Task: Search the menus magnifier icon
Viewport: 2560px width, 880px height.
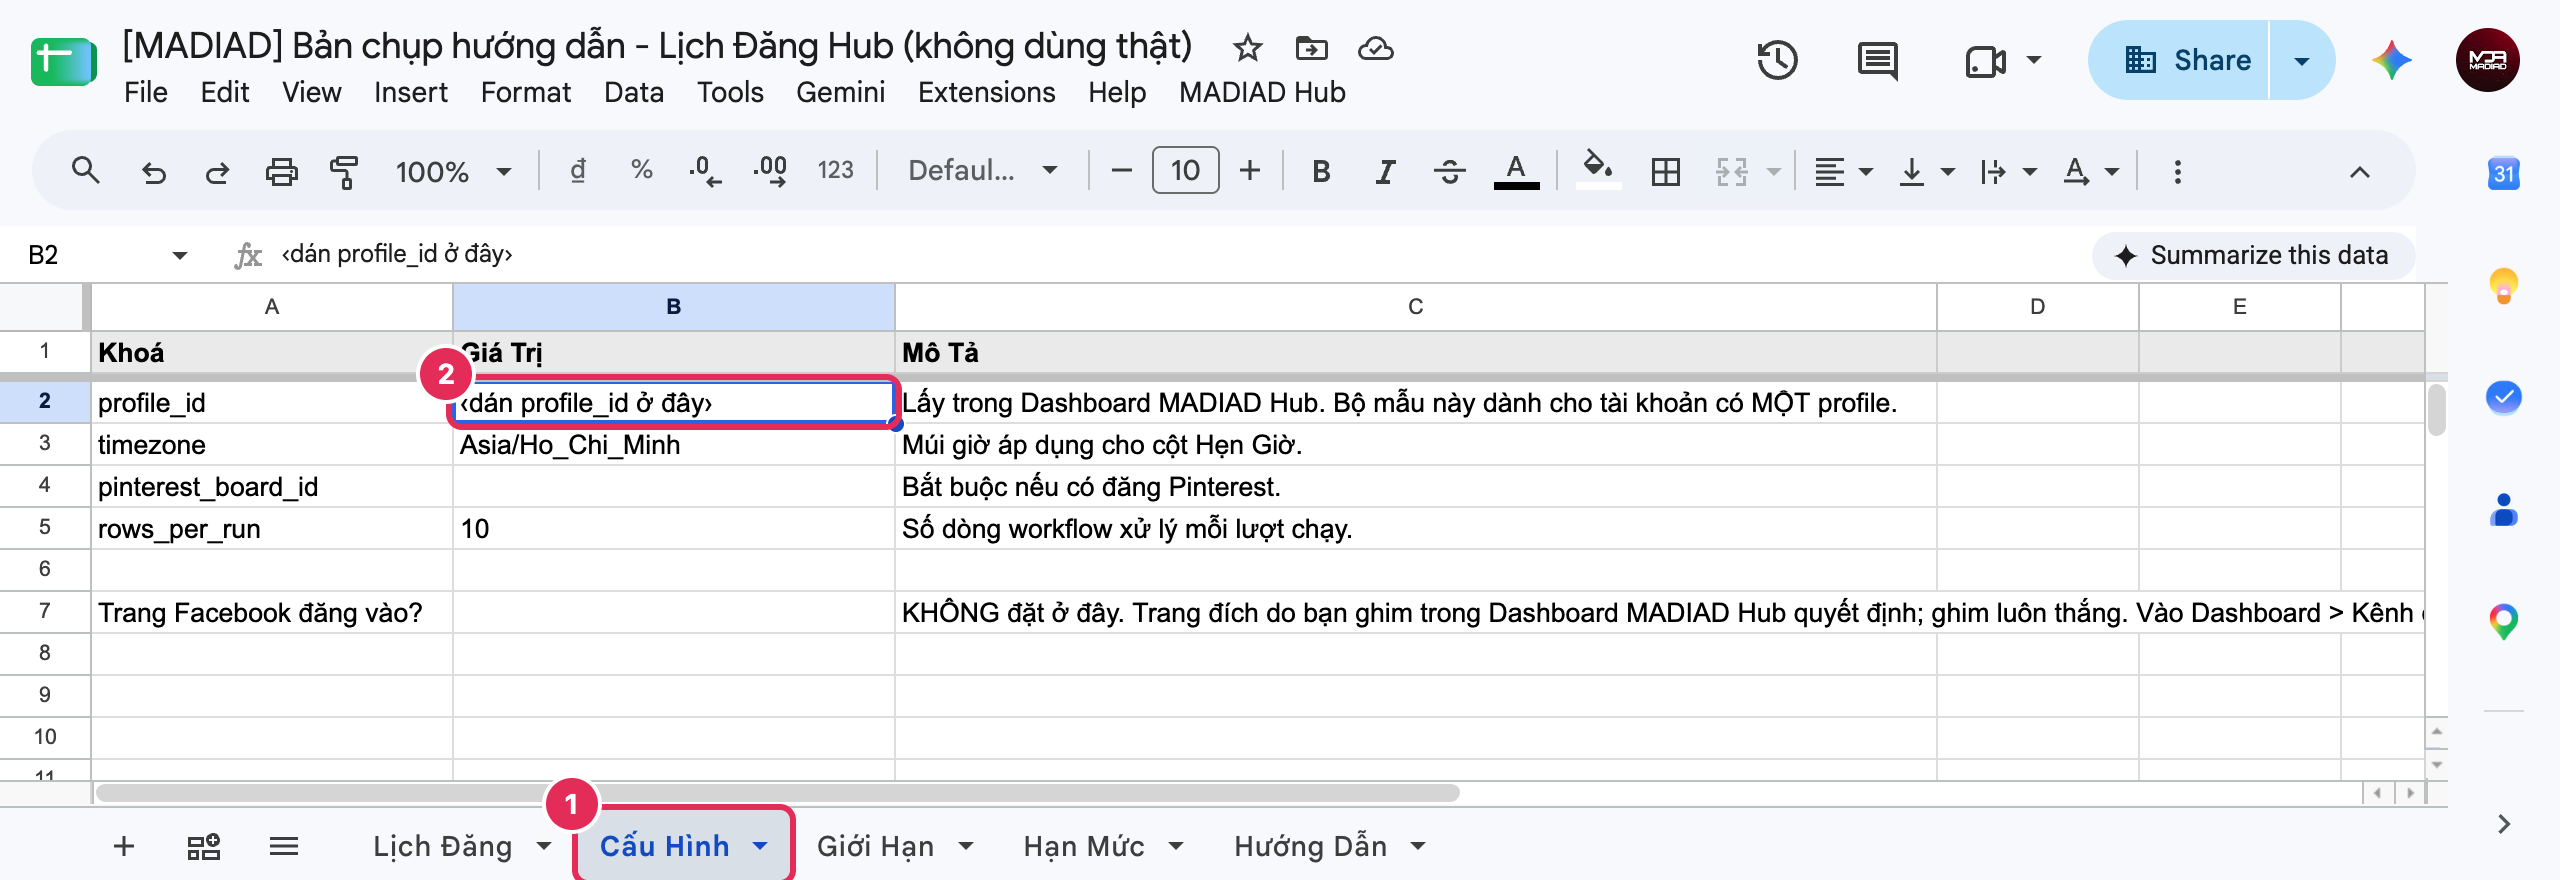Action: [86, 171]
